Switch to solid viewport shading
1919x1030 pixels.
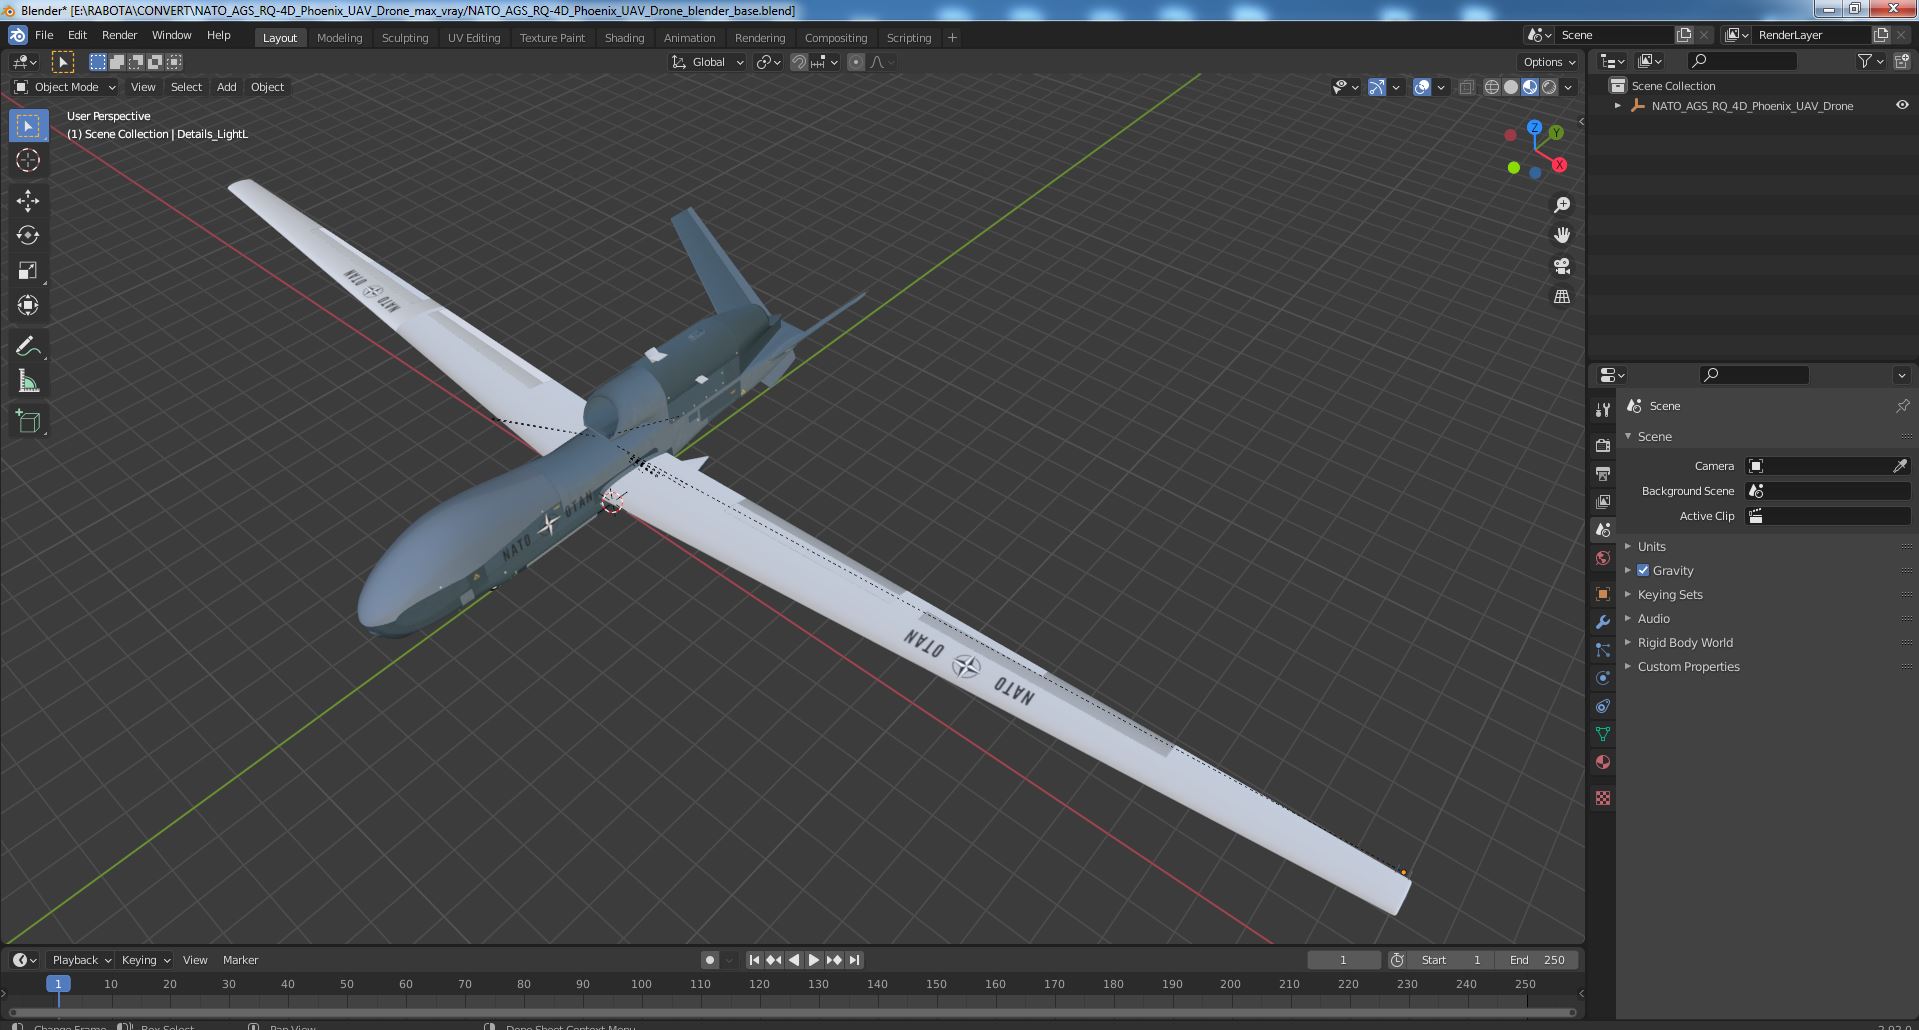pyautogui.click(x=1511, y=87)
